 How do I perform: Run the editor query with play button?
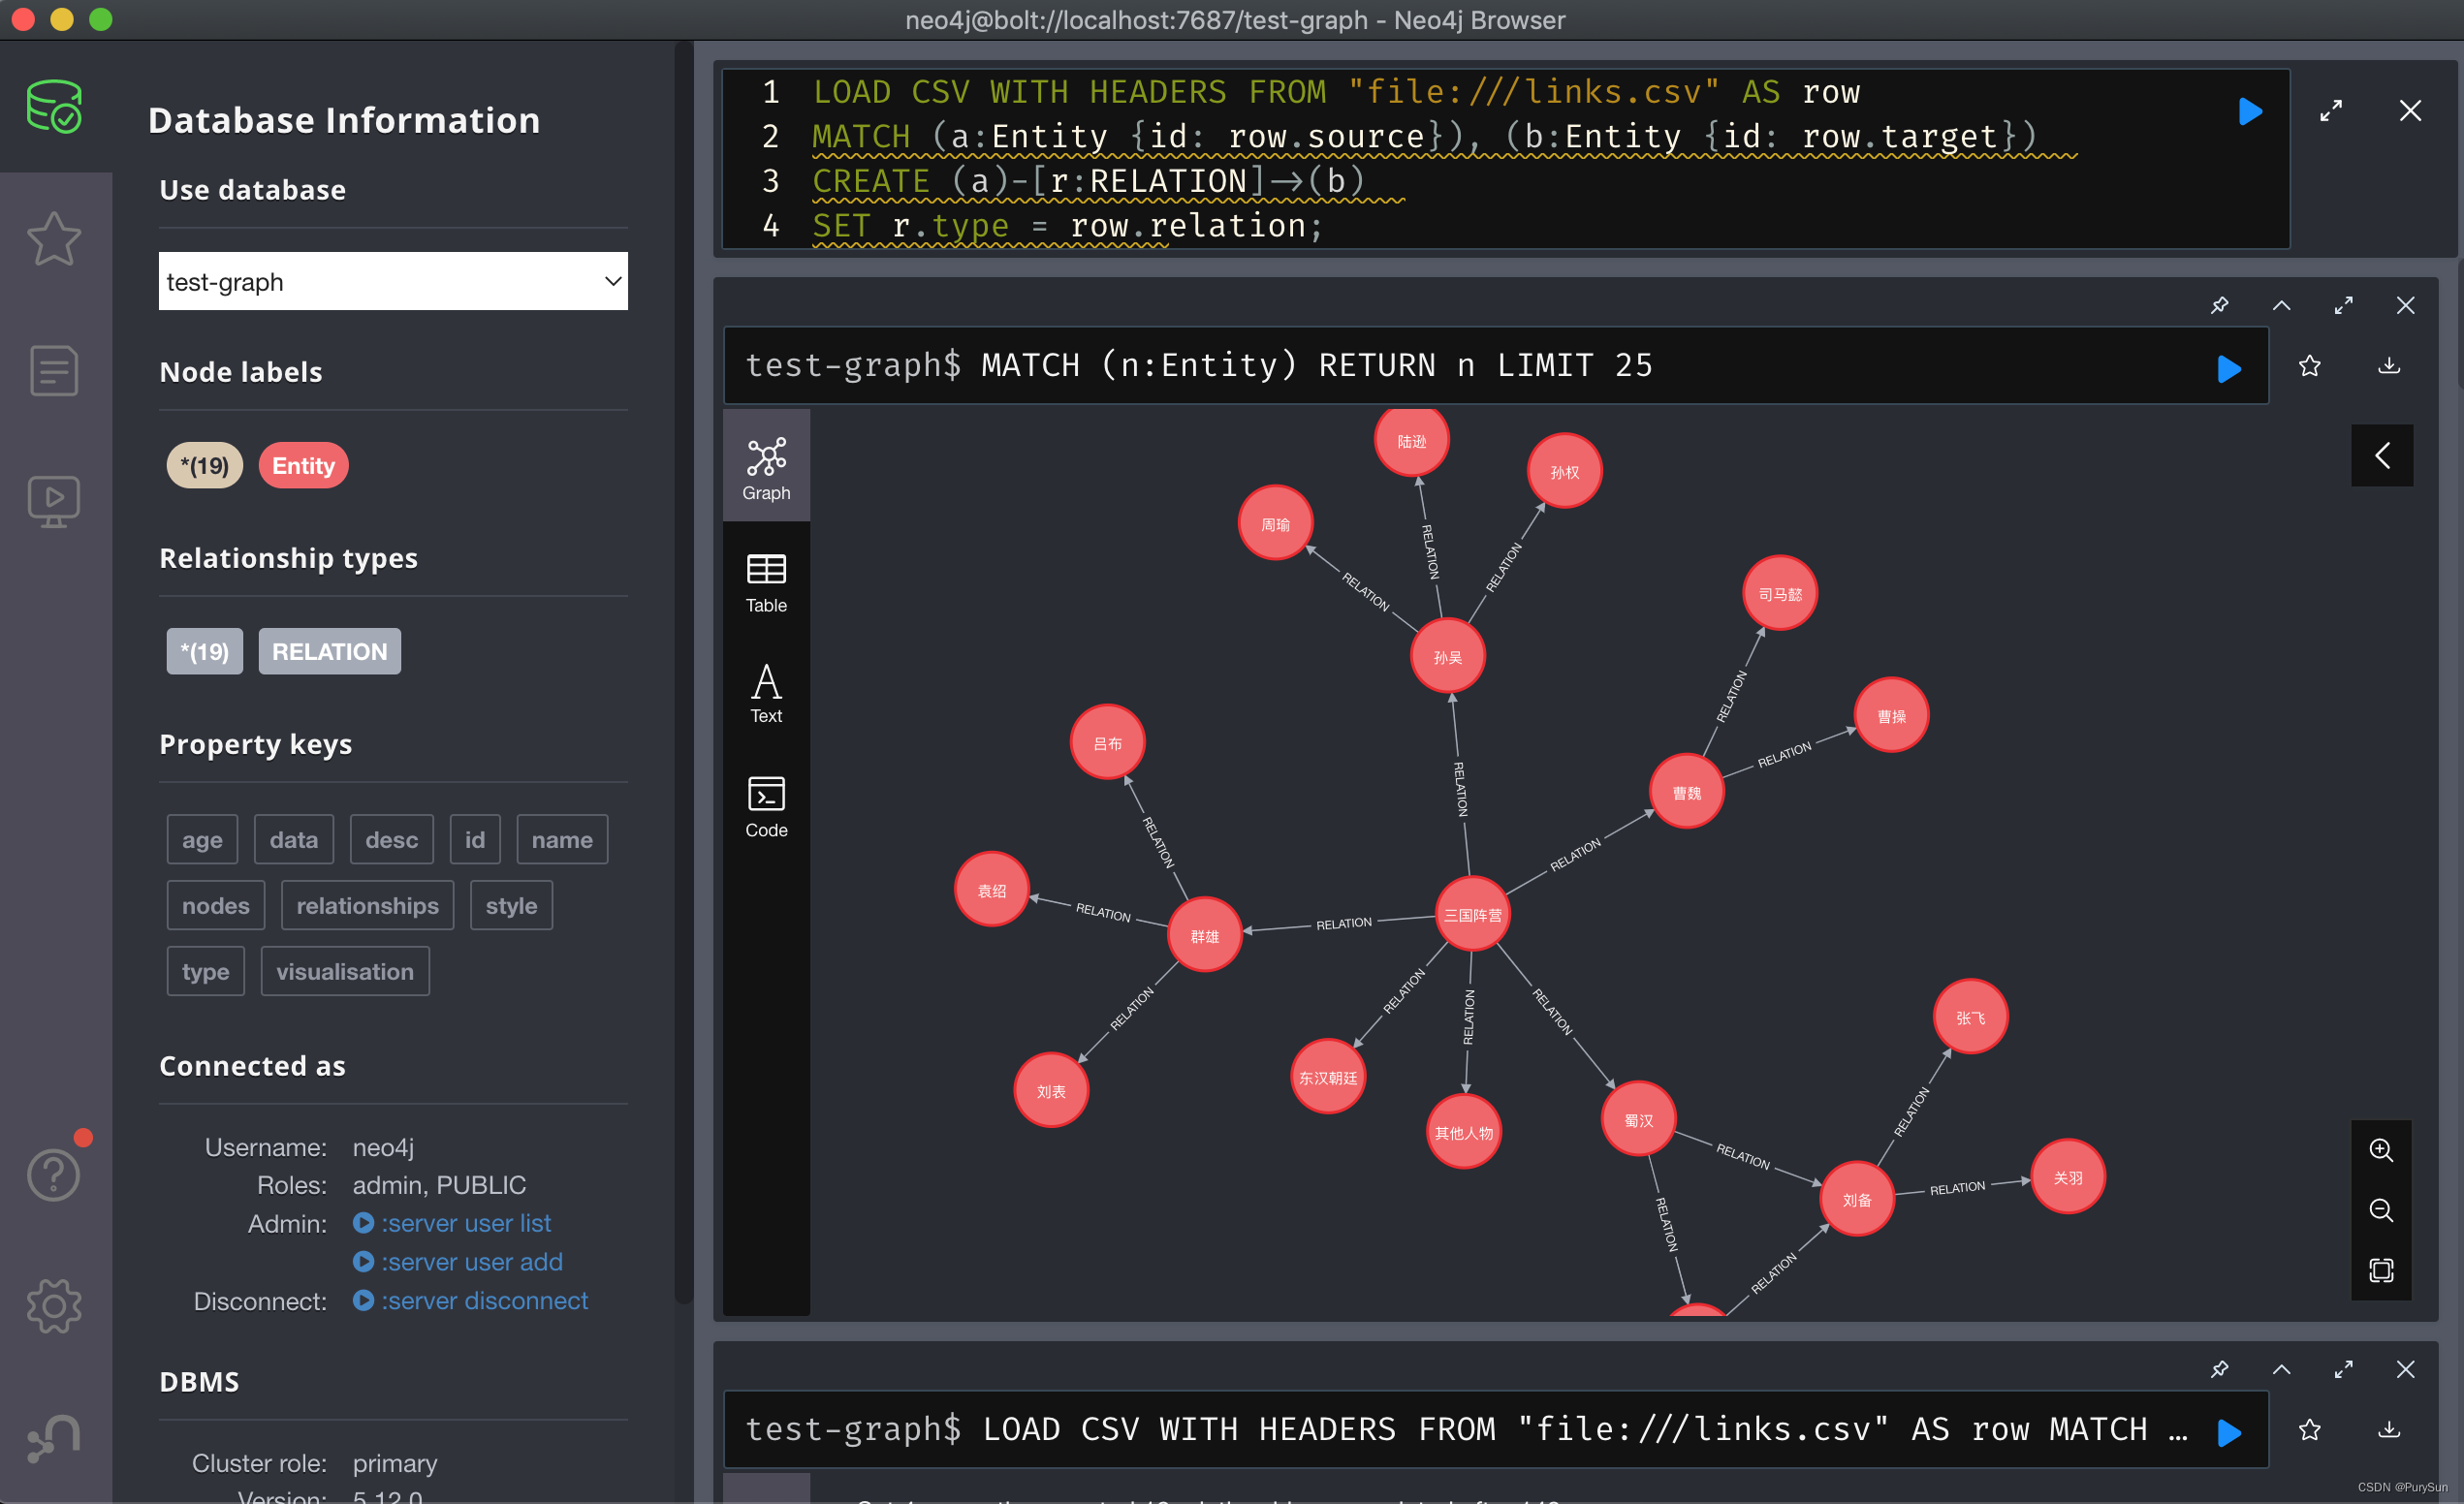click(x=2250, y=111)
